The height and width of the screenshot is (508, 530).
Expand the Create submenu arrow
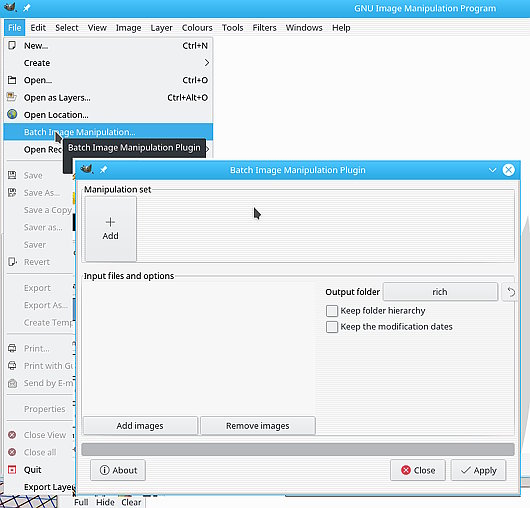(x=207, y=63)
